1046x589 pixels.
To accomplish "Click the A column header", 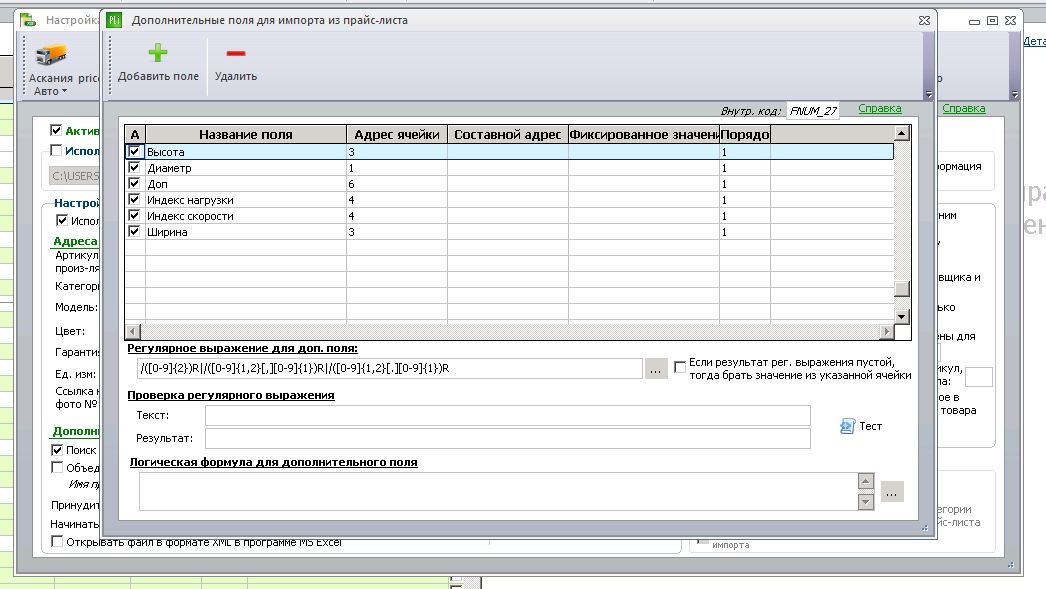I will pos(135,134).
